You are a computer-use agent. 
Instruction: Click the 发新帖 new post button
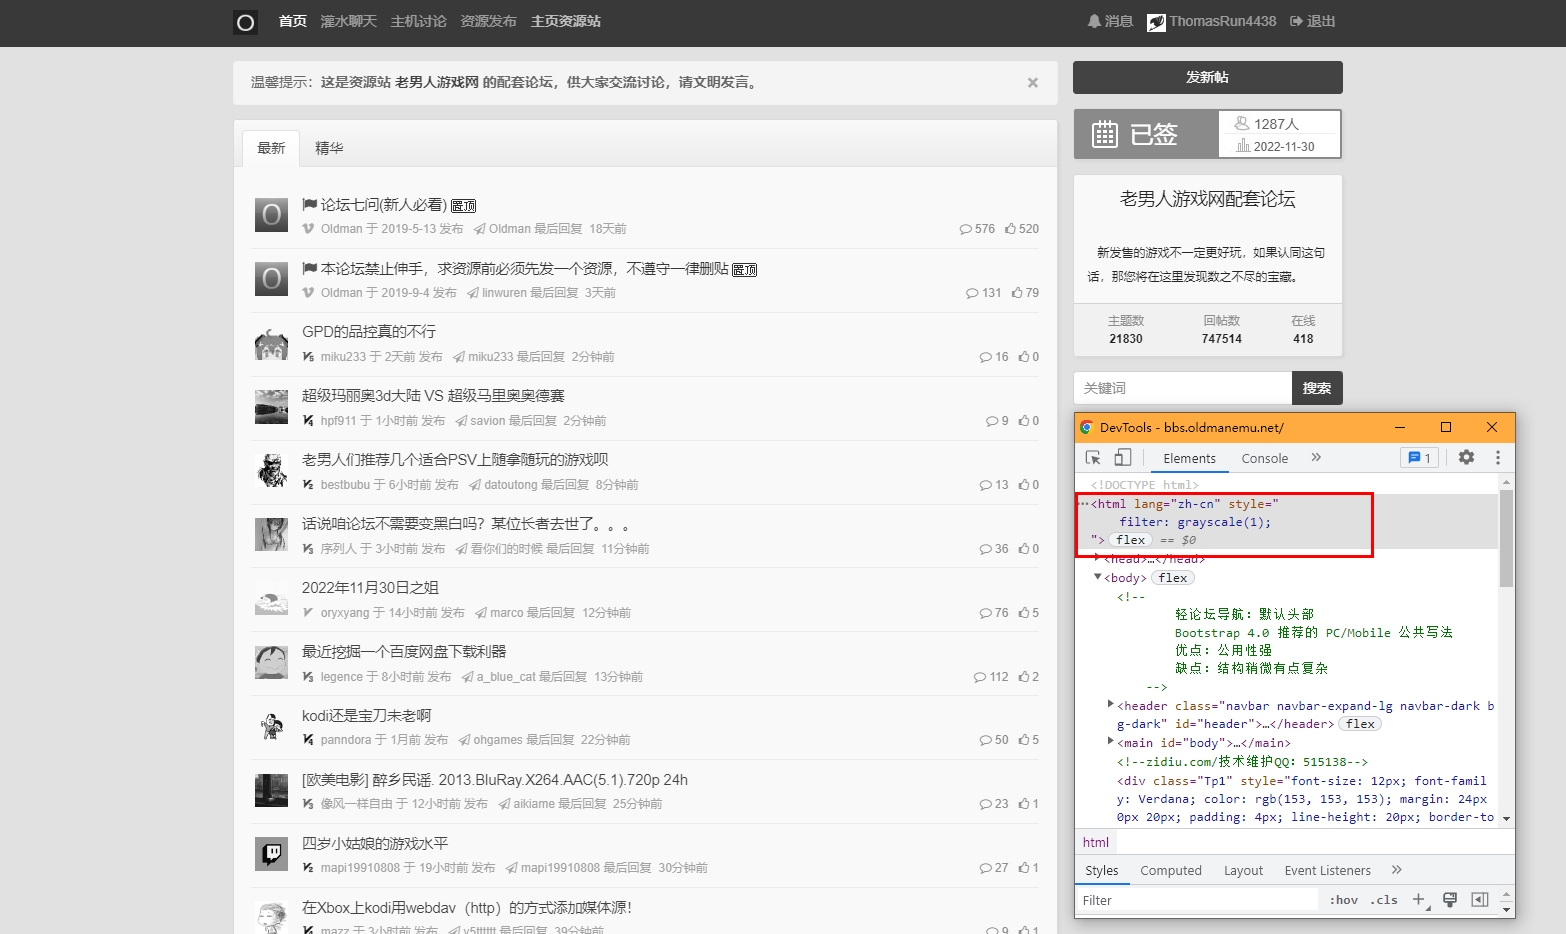coord(1208,77)
